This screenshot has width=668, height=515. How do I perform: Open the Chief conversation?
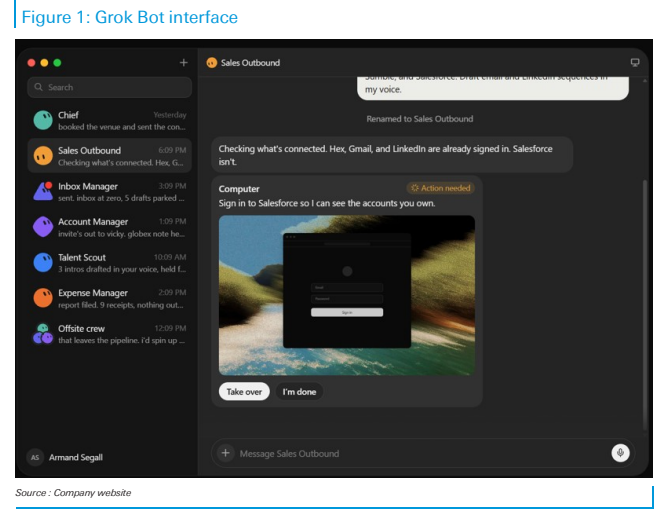point(109,121)
